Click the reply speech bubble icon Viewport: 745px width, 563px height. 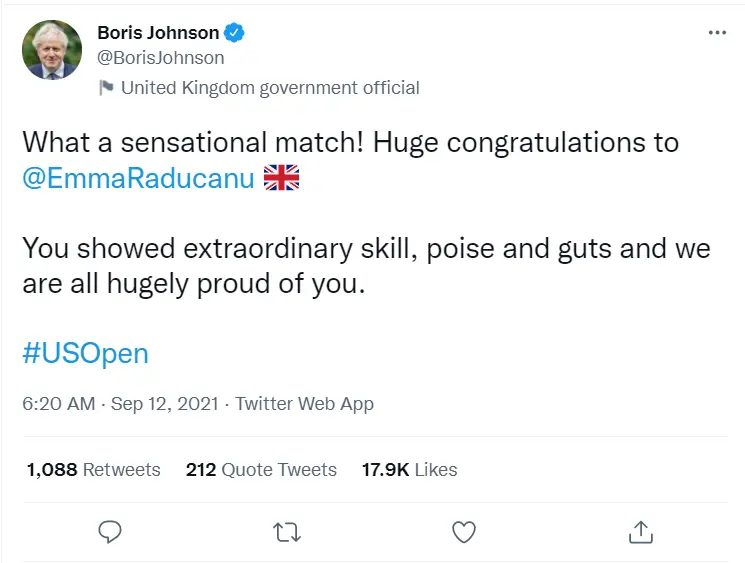point(111,532)
